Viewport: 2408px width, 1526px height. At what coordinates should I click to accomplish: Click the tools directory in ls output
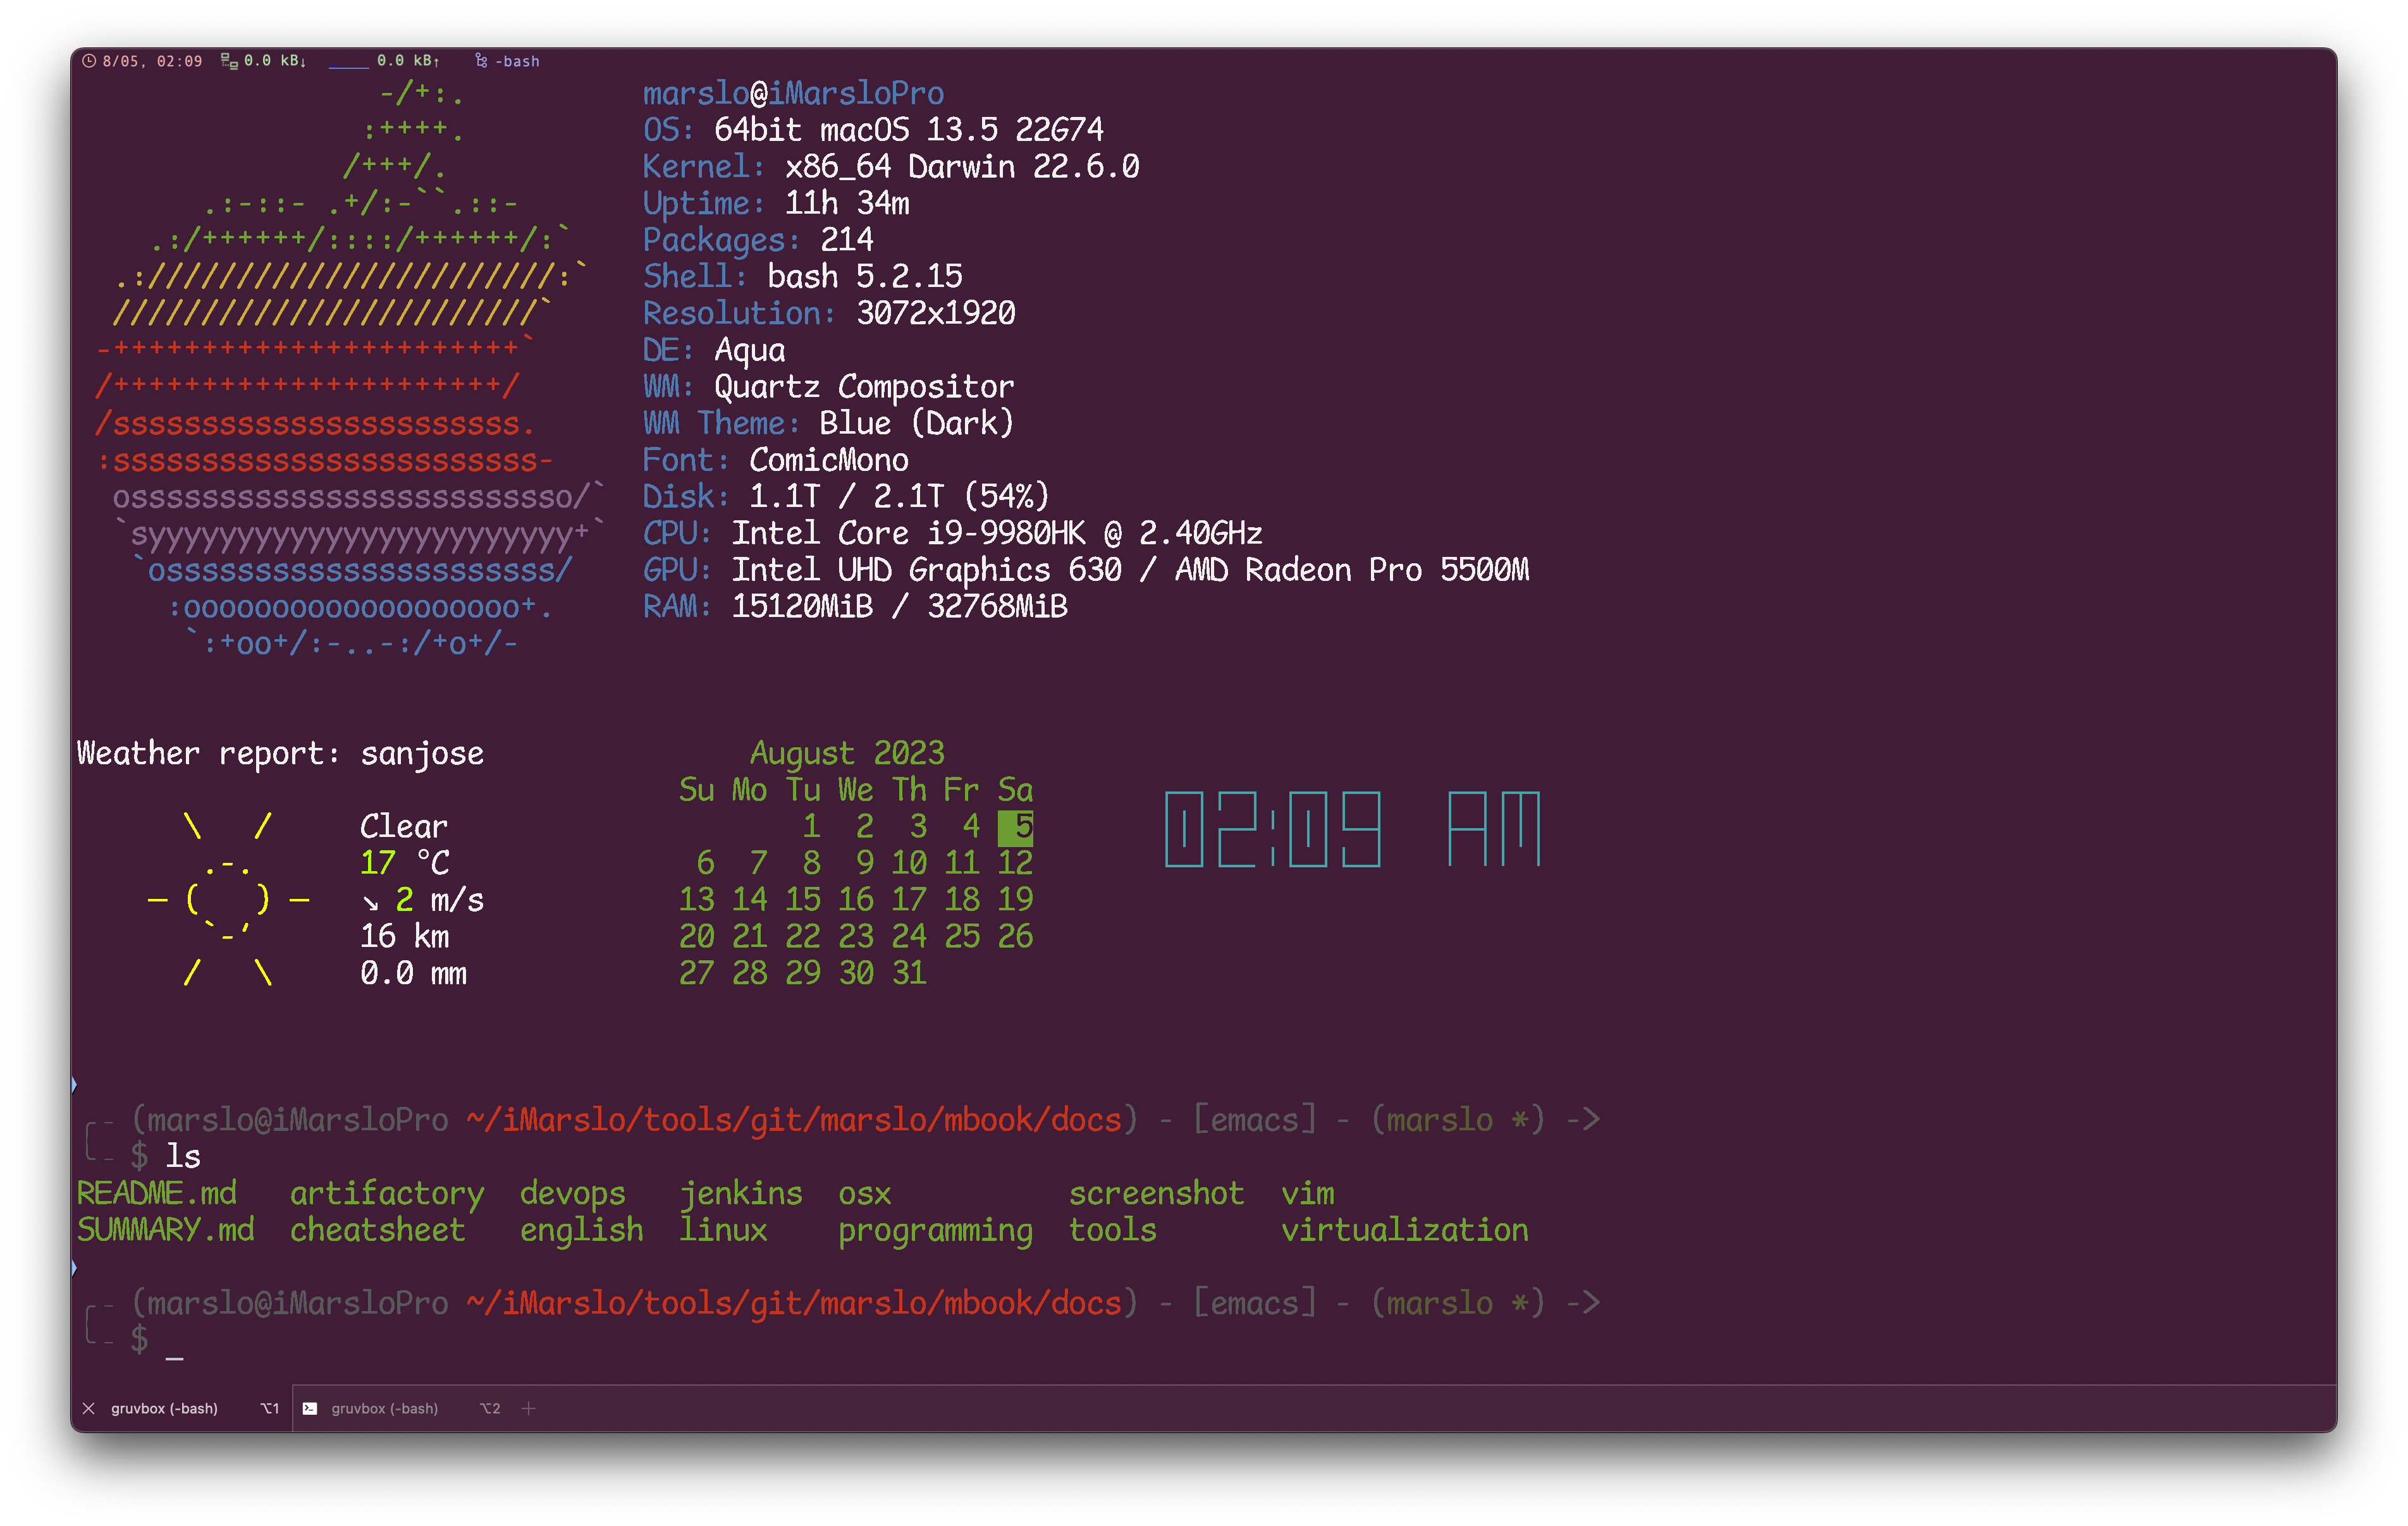pos(1113,1230)
